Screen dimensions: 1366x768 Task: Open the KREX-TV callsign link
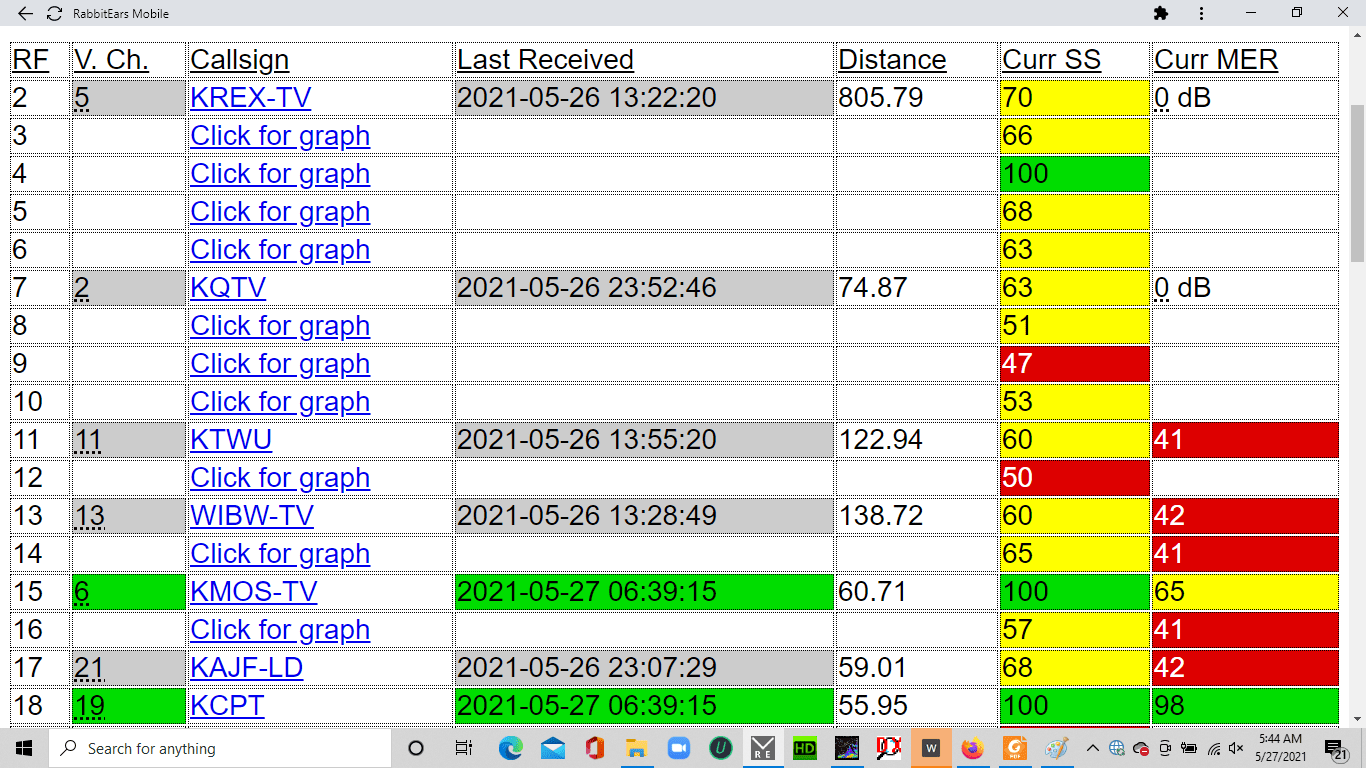point(251,97)
